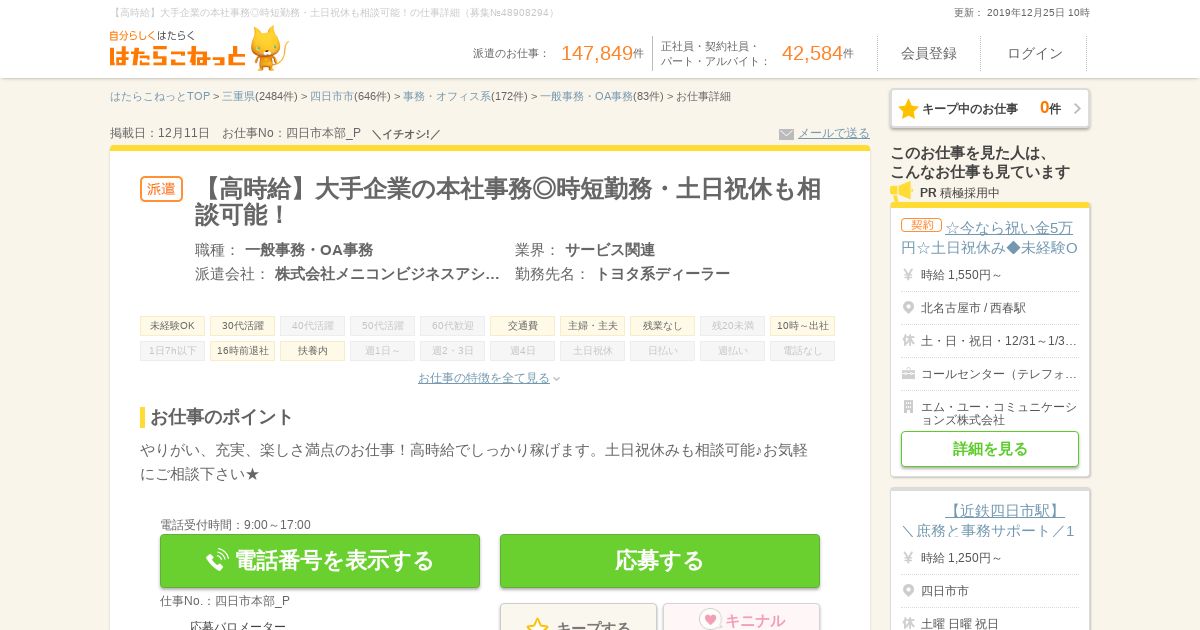Click the location pin beside 北名古屋市 / 西春駅
1200x630 pixels.
pyautogui.click(x=908, y=308)
